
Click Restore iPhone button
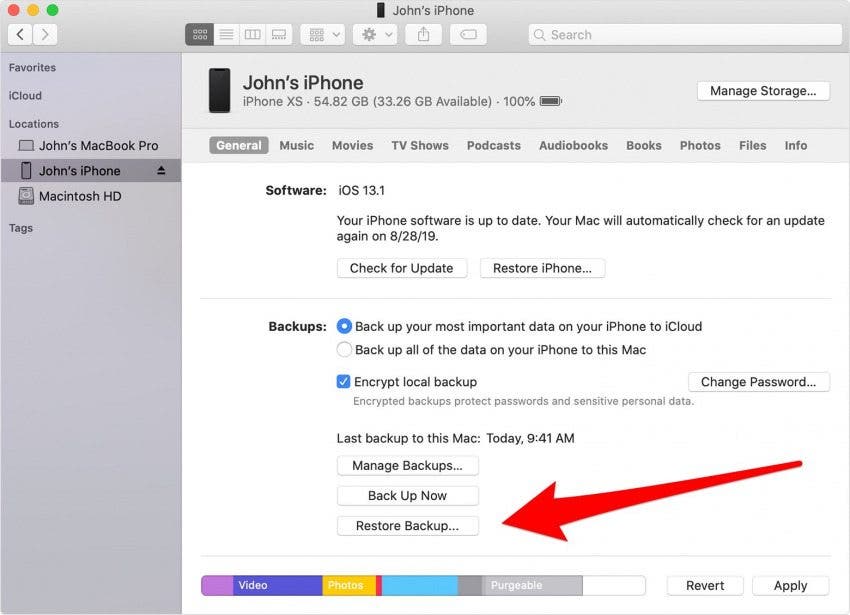tap(542, 268)
